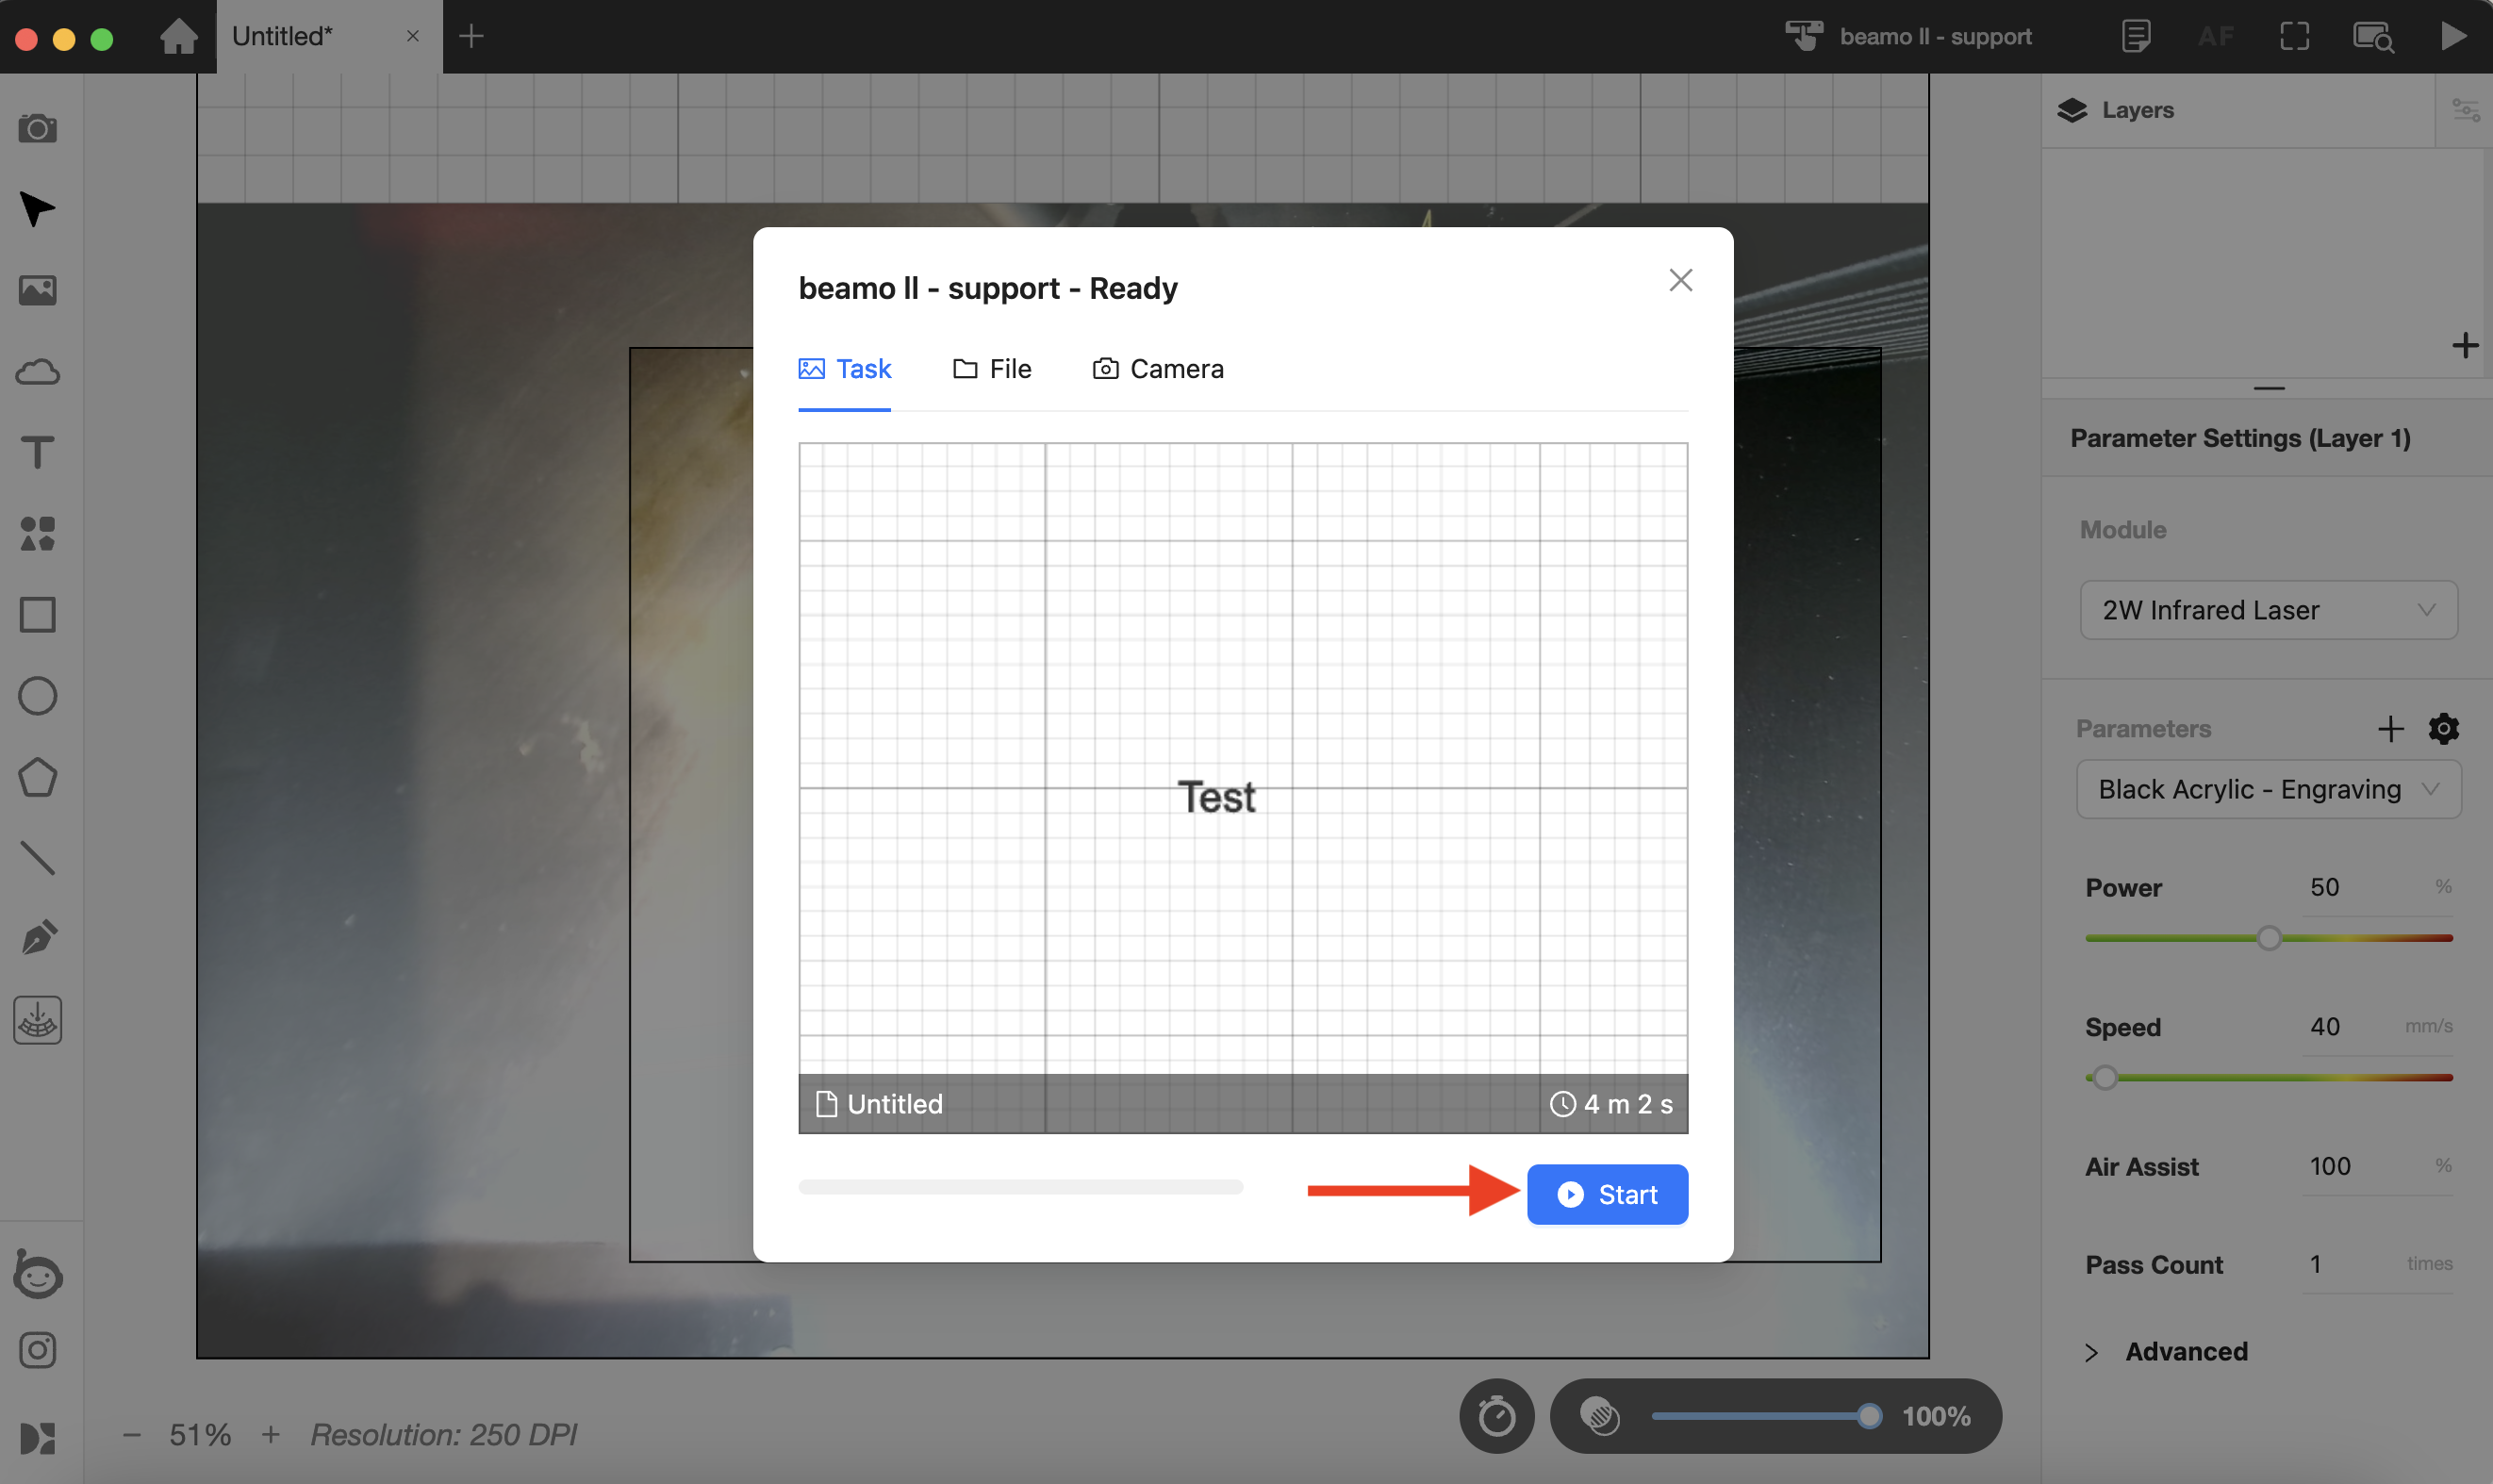Image resolution: width=2493 pixels, height=1484 pixels.
Task: Save parameters with the plus next to Parameters
Action: pos(2390,729)
